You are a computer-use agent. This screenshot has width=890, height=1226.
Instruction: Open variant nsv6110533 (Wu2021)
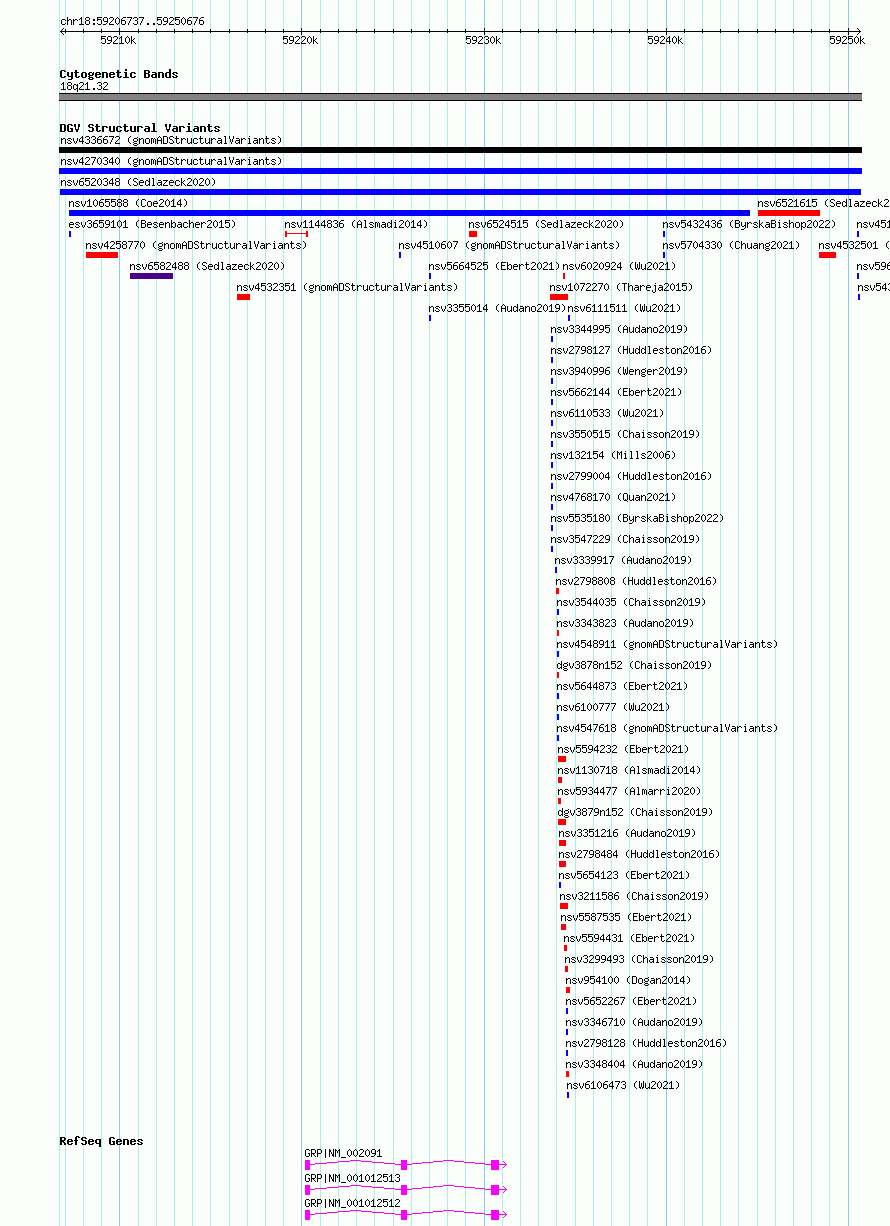click(607, 413)
